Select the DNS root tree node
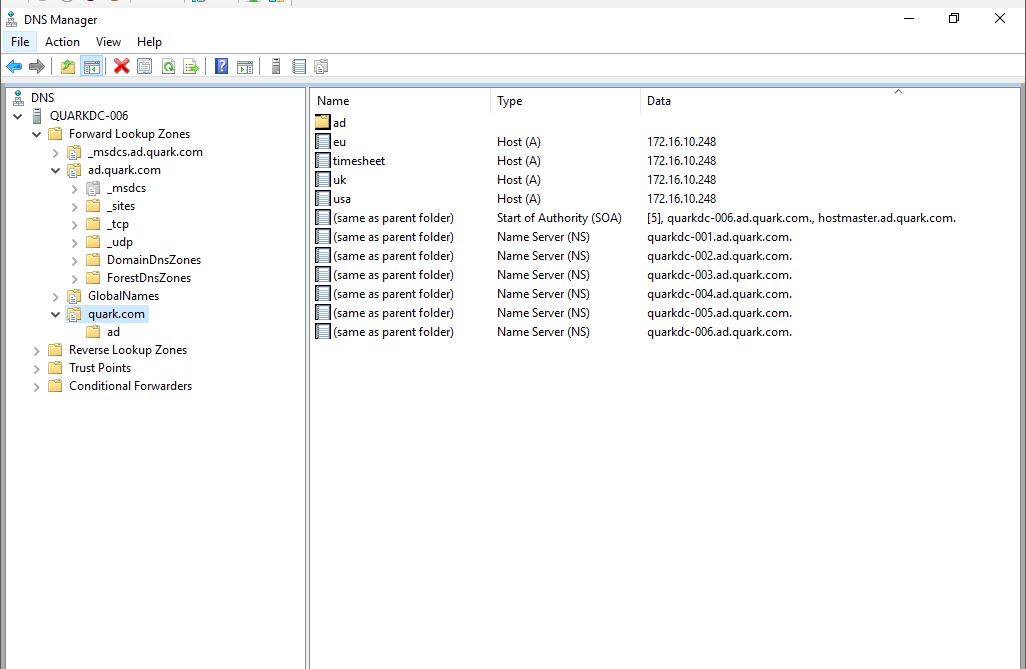 (x=43, y=98)
